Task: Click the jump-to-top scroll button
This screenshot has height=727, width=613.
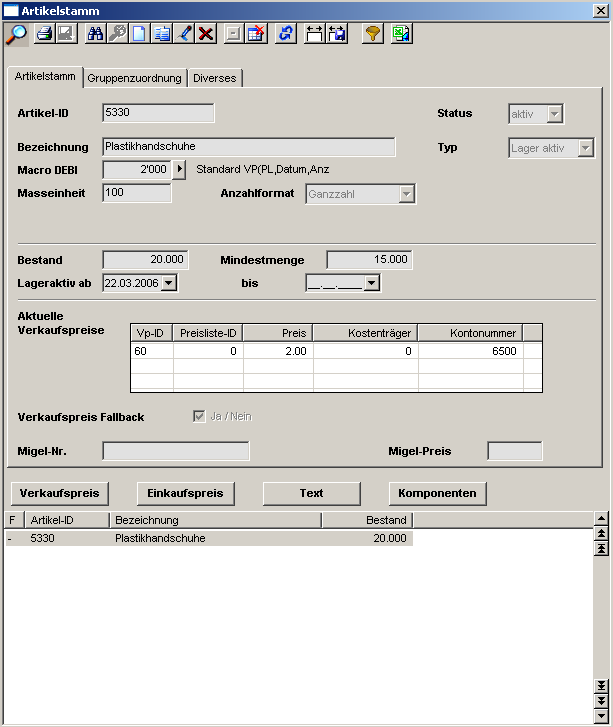Action: pyautogui.click(x=601, y=548)
